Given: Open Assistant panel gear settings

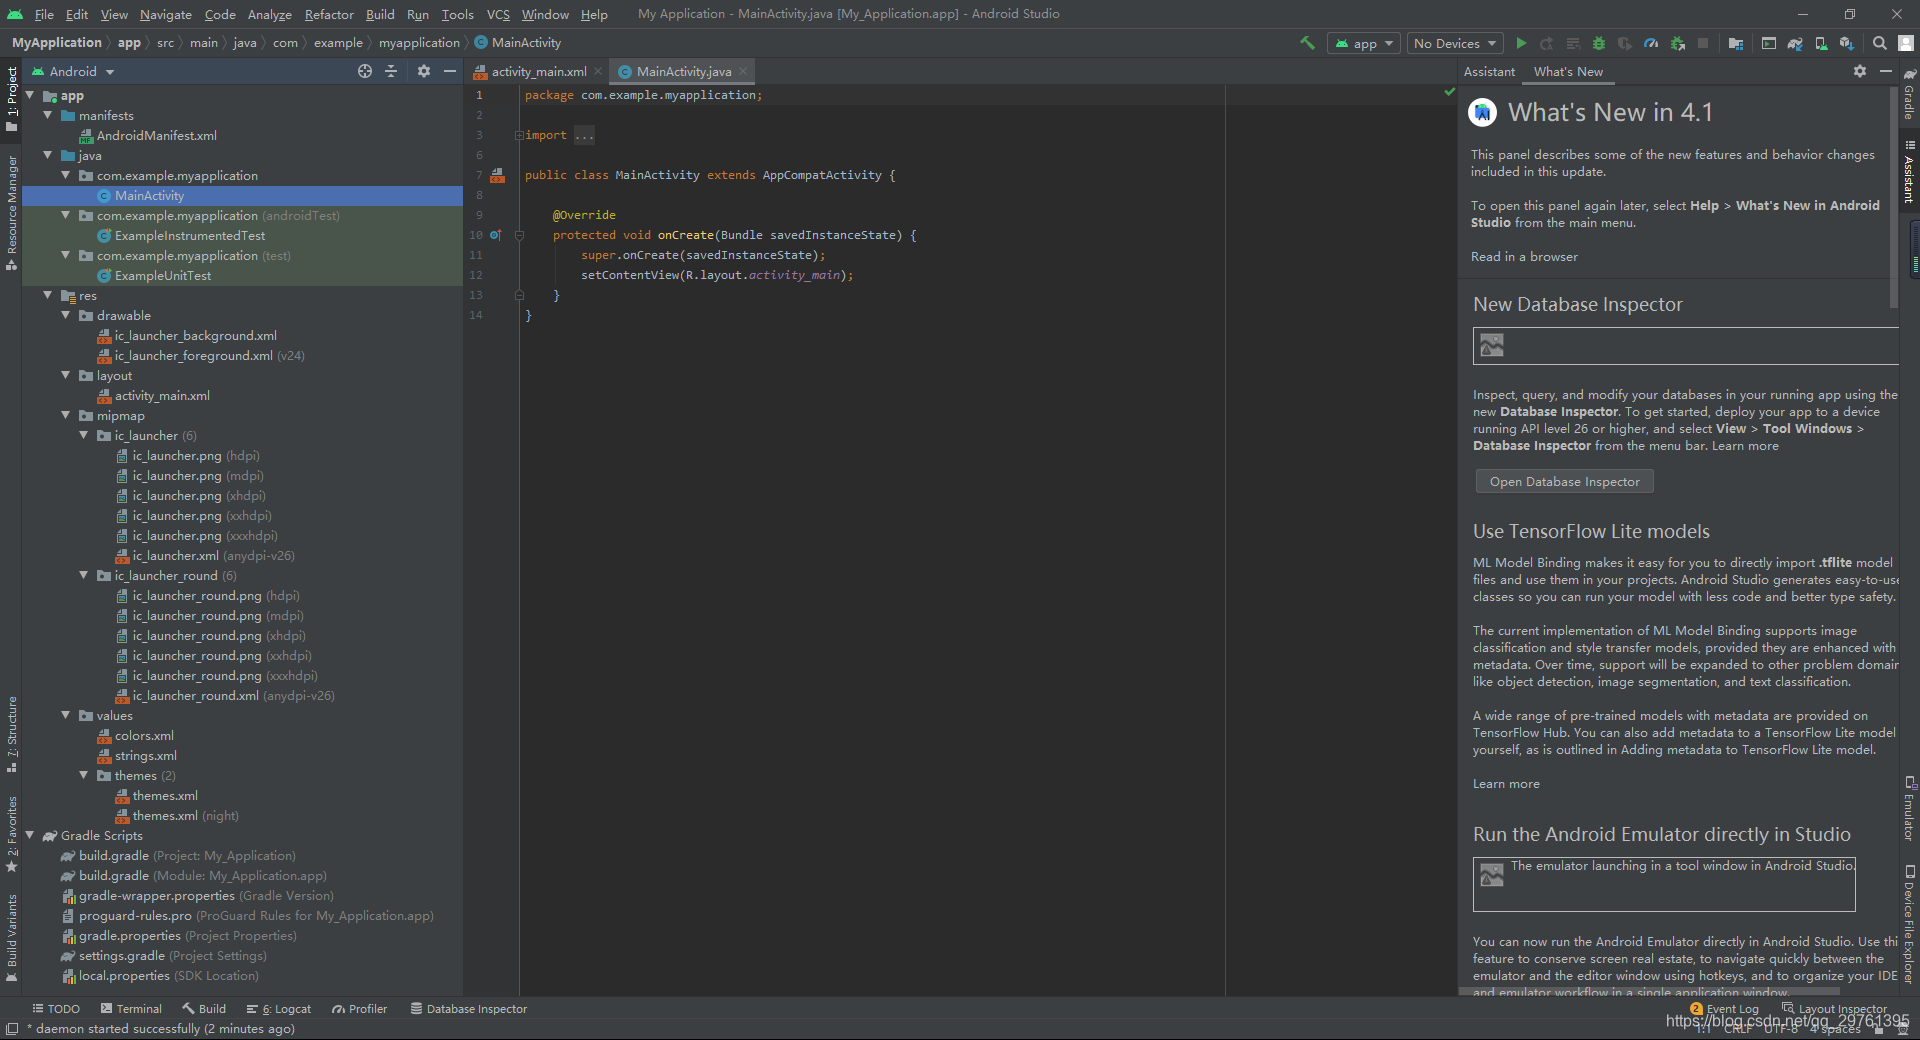Looking at the screenshot, I should click(x=1860, y=71).
